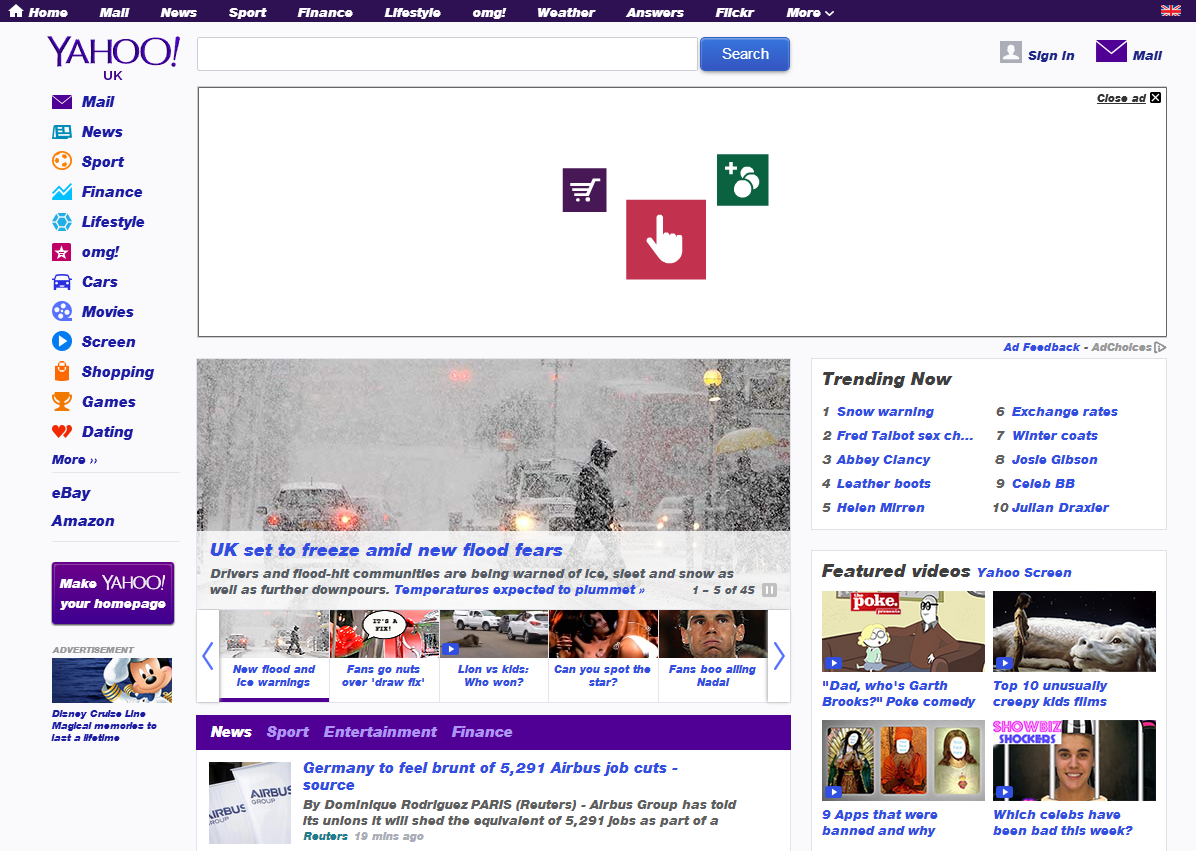
Task: Click the Dating hearts icon
Action: coord(62,432)
